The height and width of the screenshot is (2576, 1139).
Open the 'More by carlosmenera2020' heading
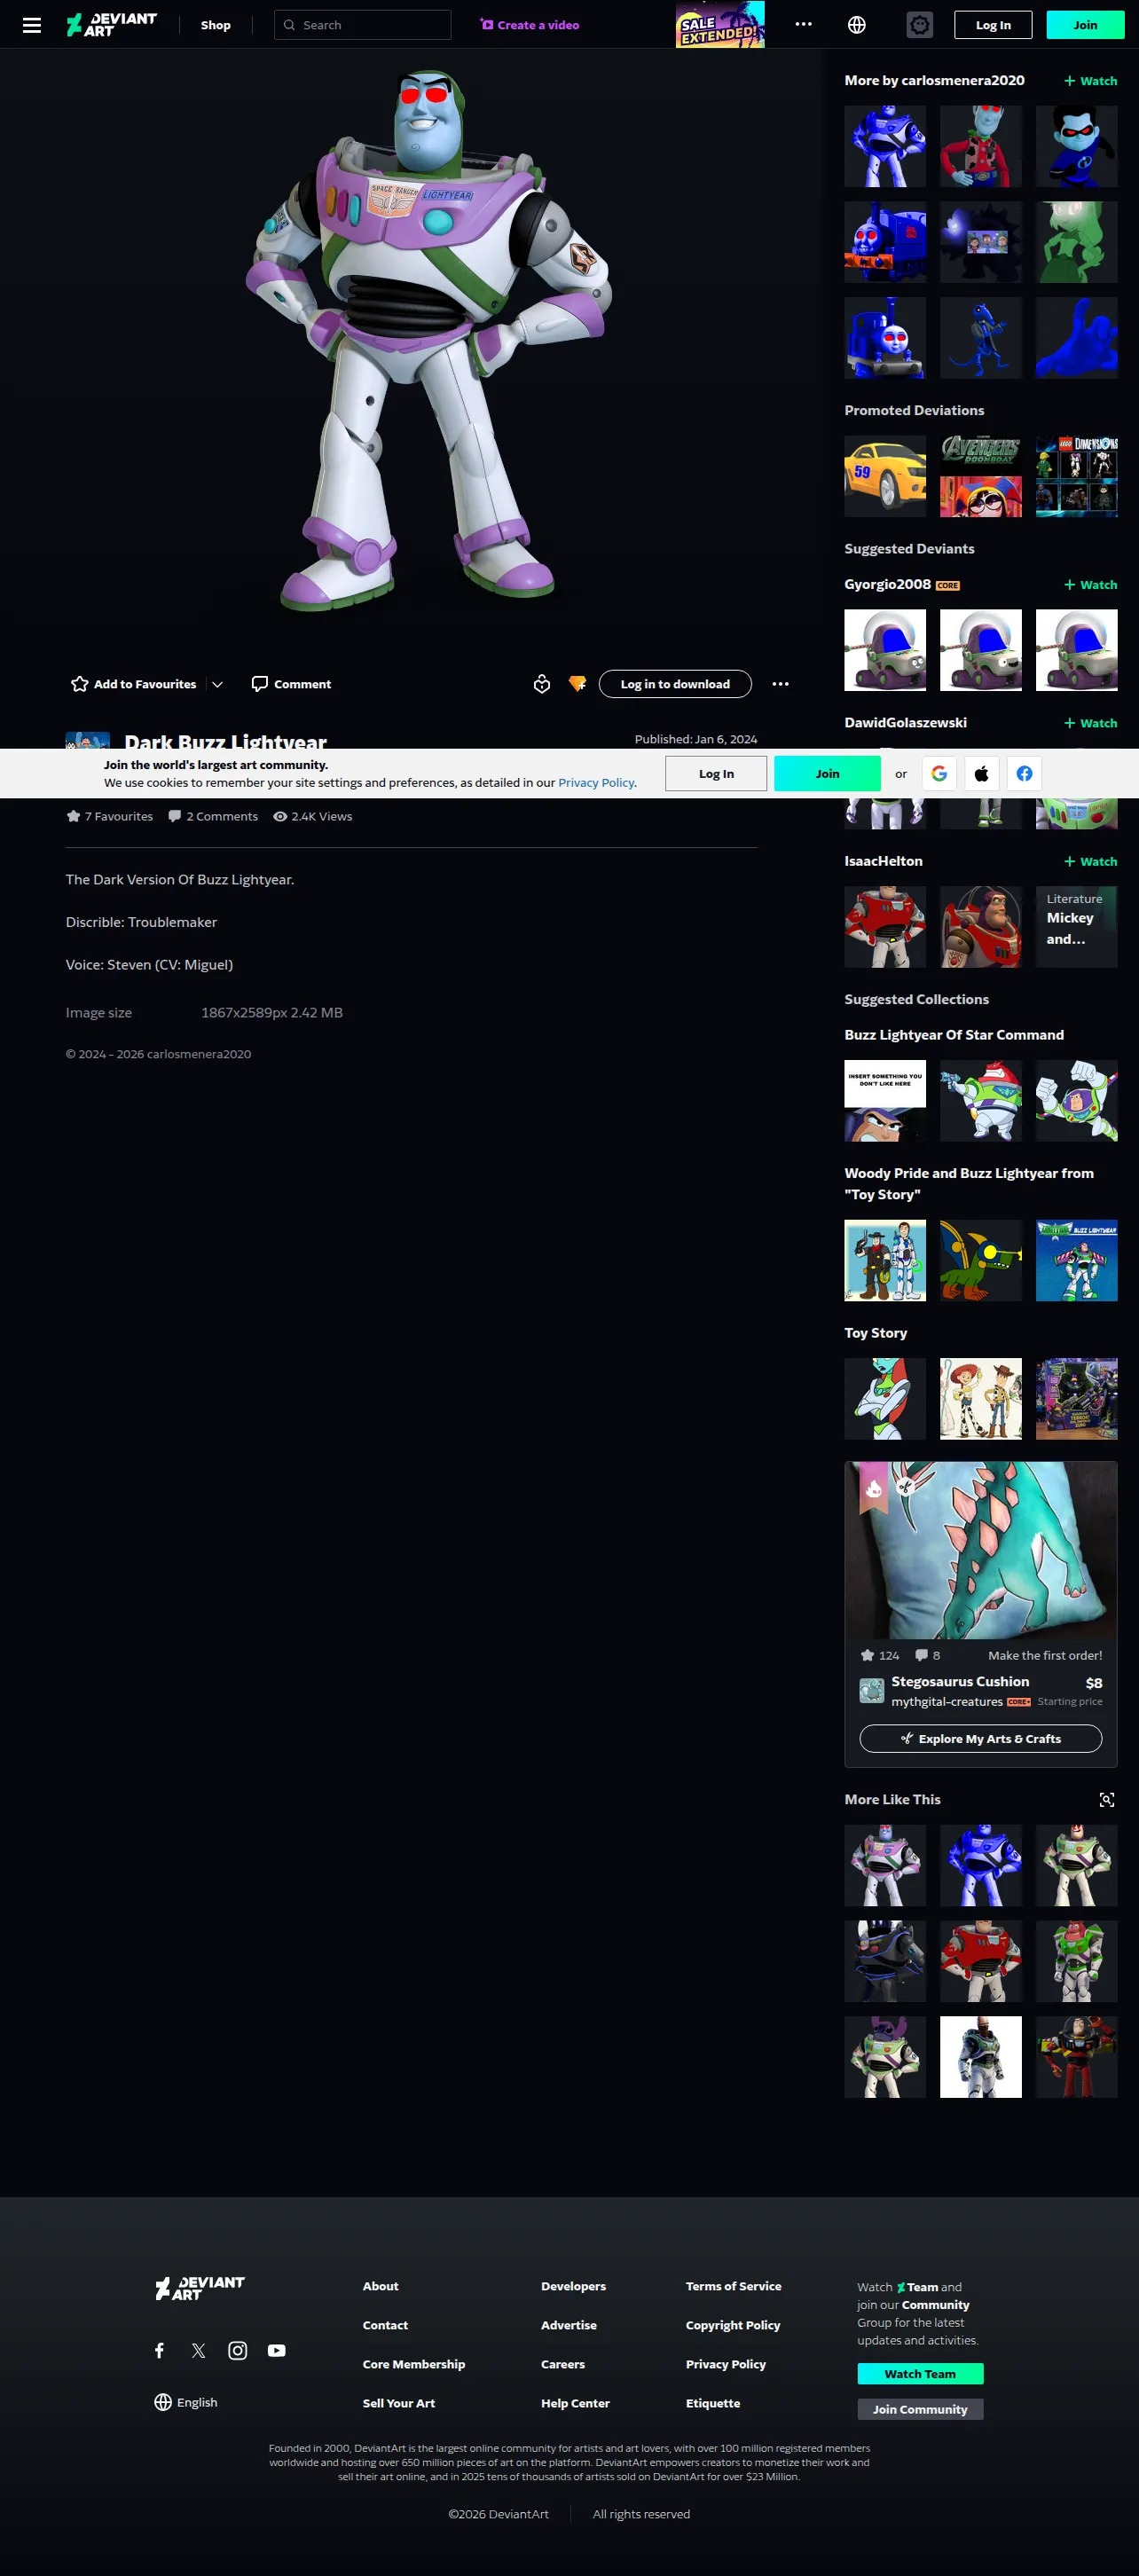(x=934, y=81)
